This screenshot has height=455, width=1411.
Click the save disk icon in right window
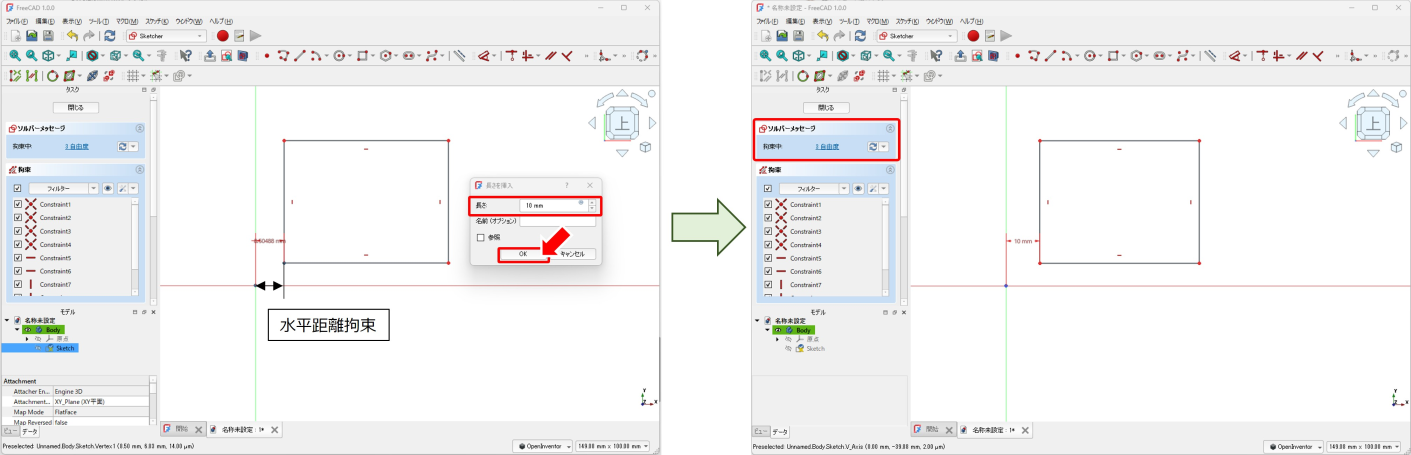(x=798, y=35)
